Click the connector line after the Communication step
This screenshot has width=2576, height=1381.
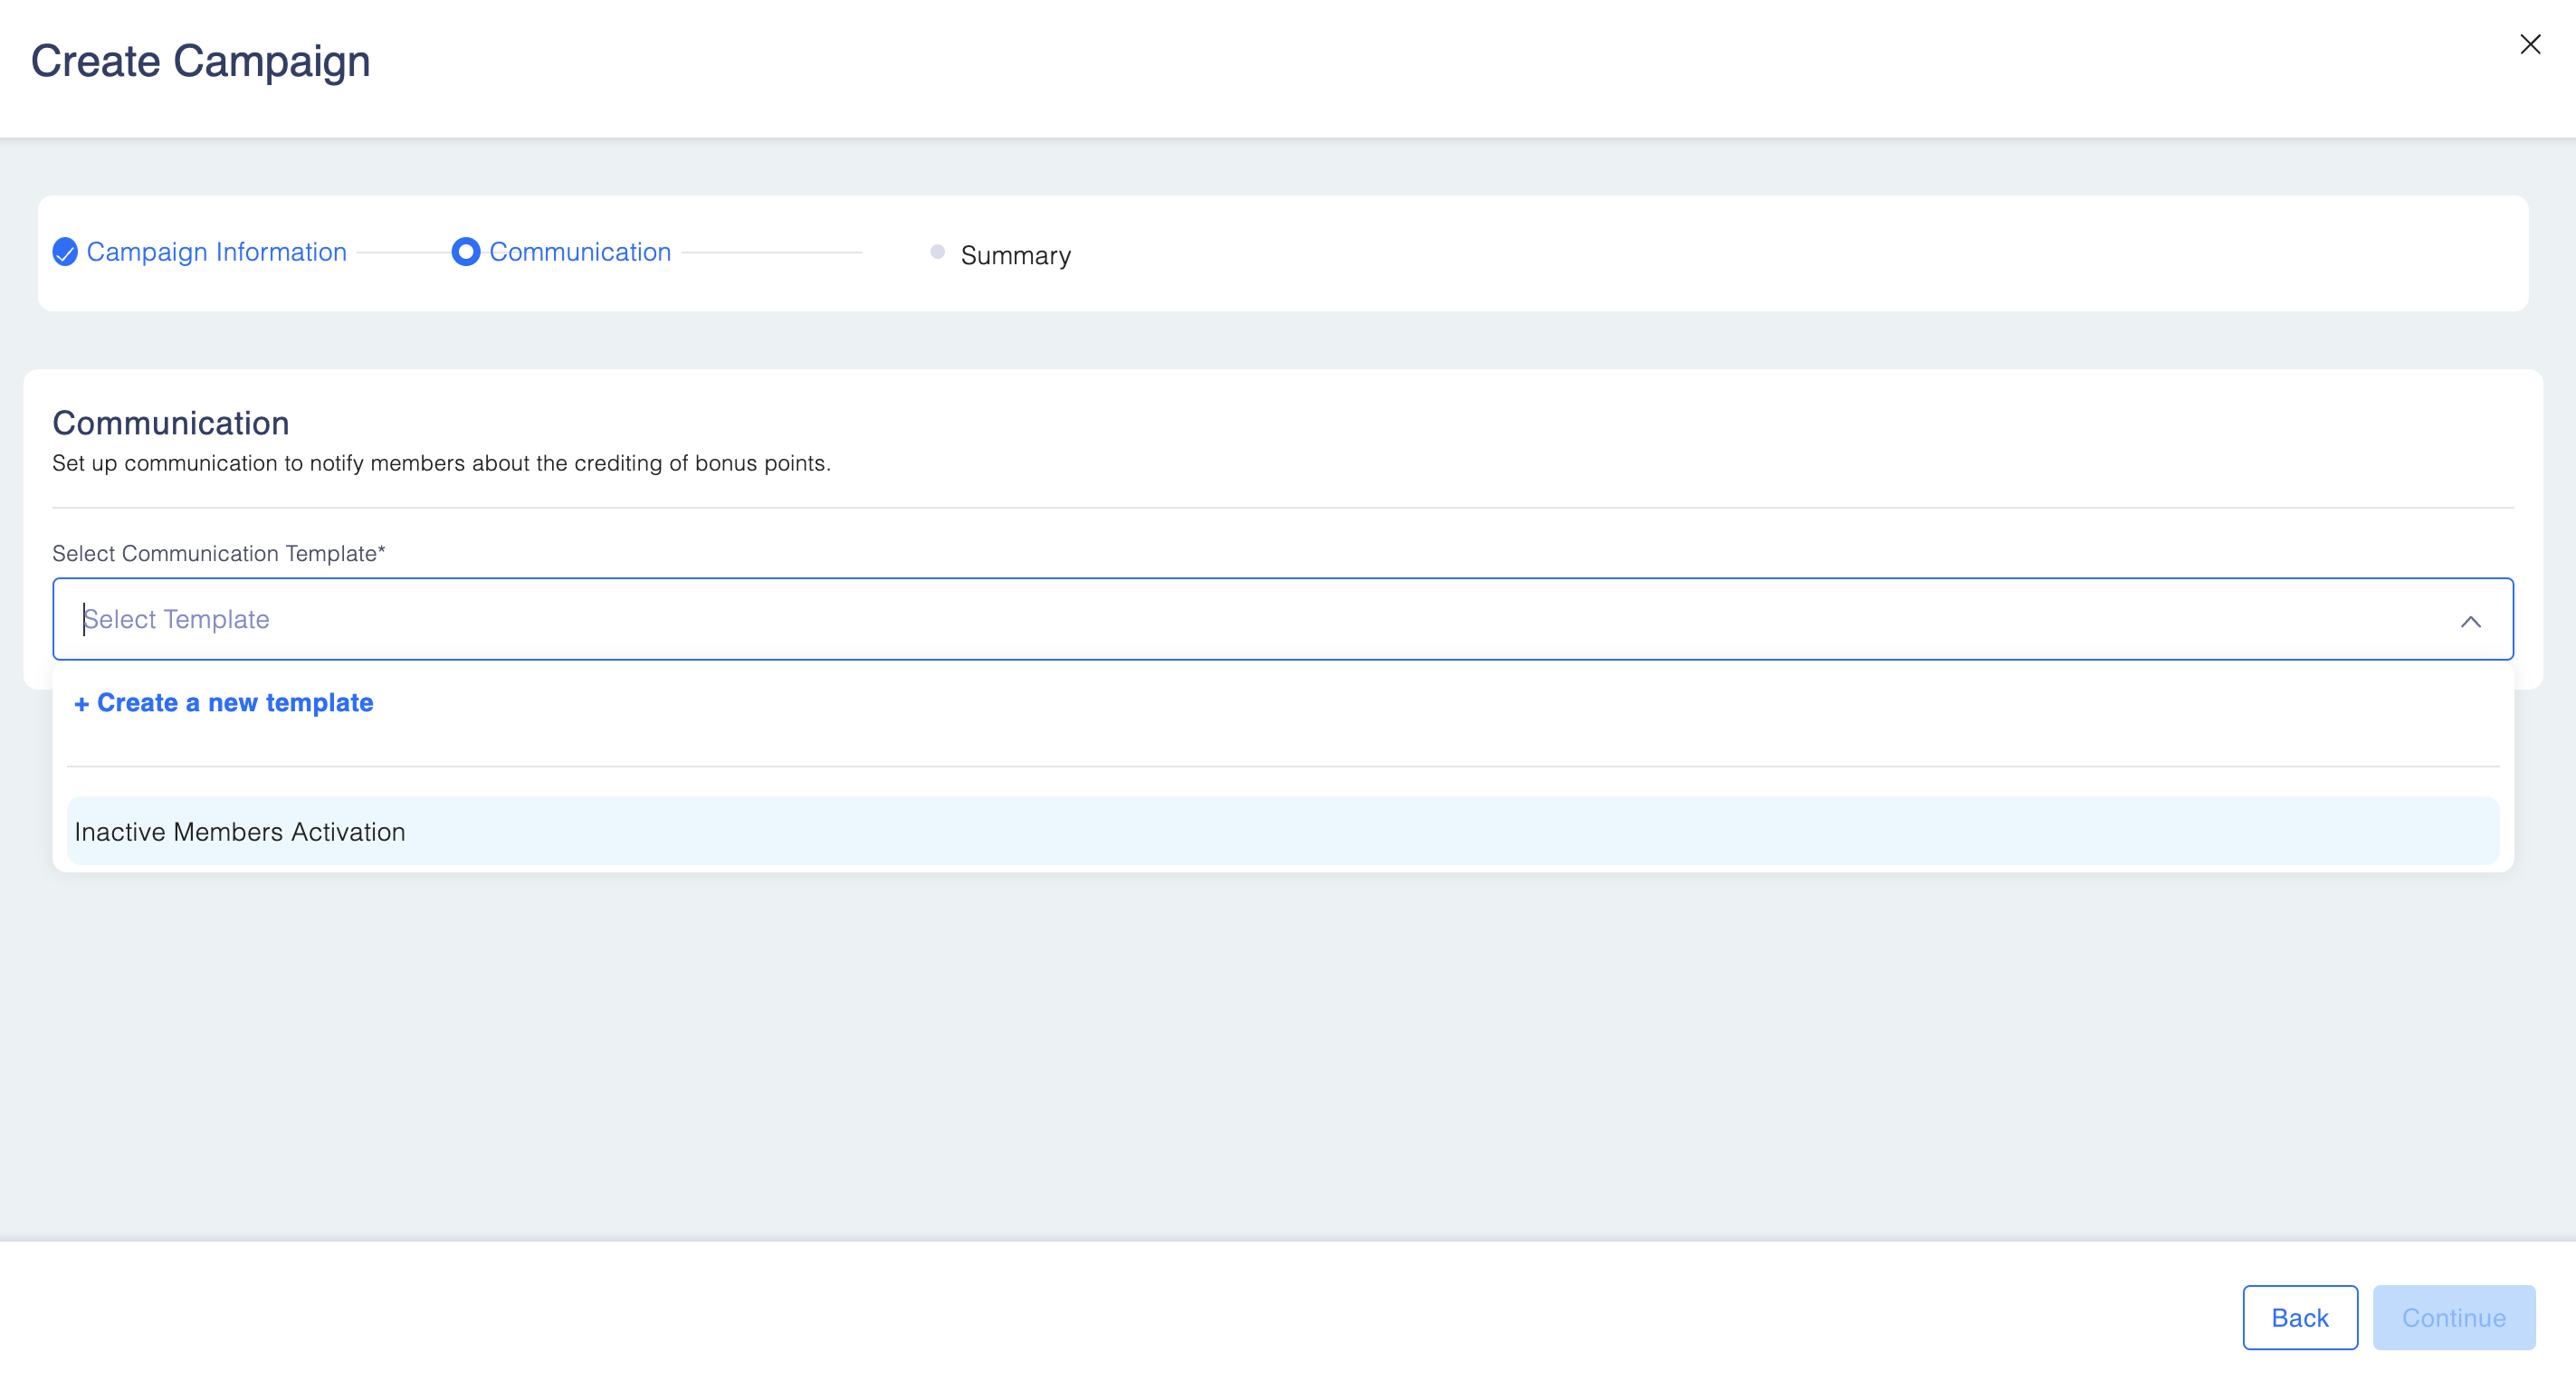tap(771, 253)
